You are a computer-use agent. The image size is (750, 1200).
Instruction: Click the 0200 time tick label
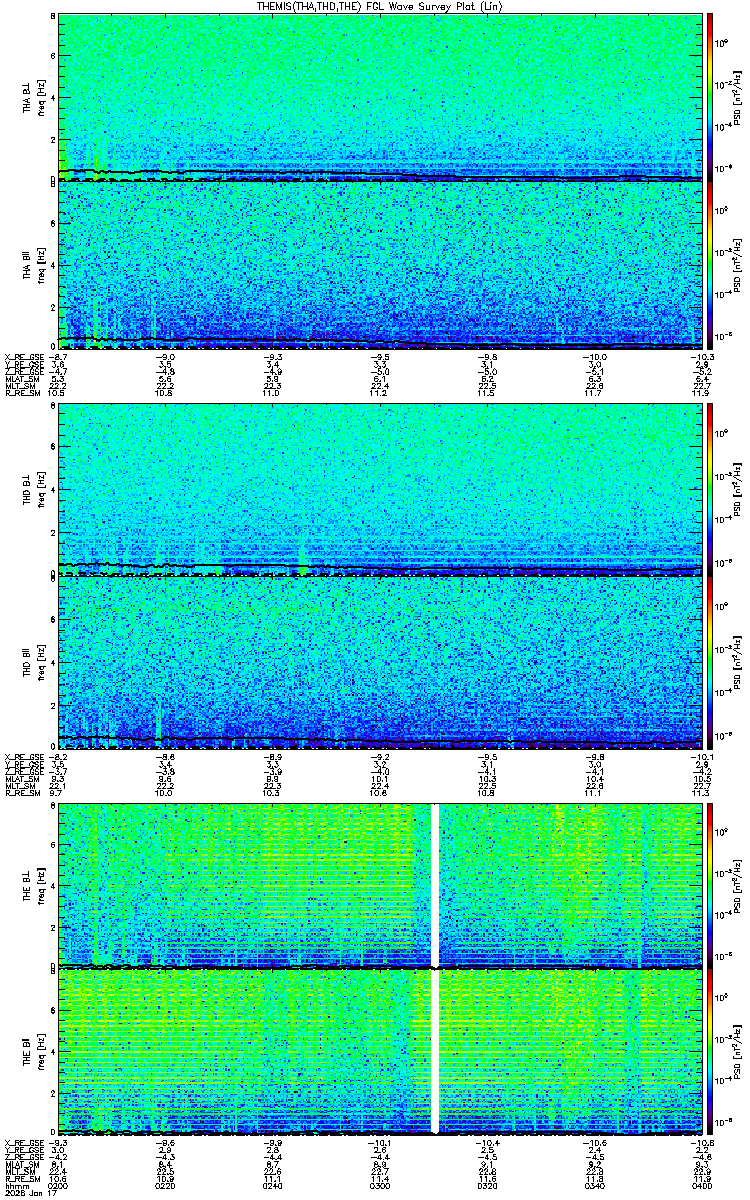point(58,1185)
